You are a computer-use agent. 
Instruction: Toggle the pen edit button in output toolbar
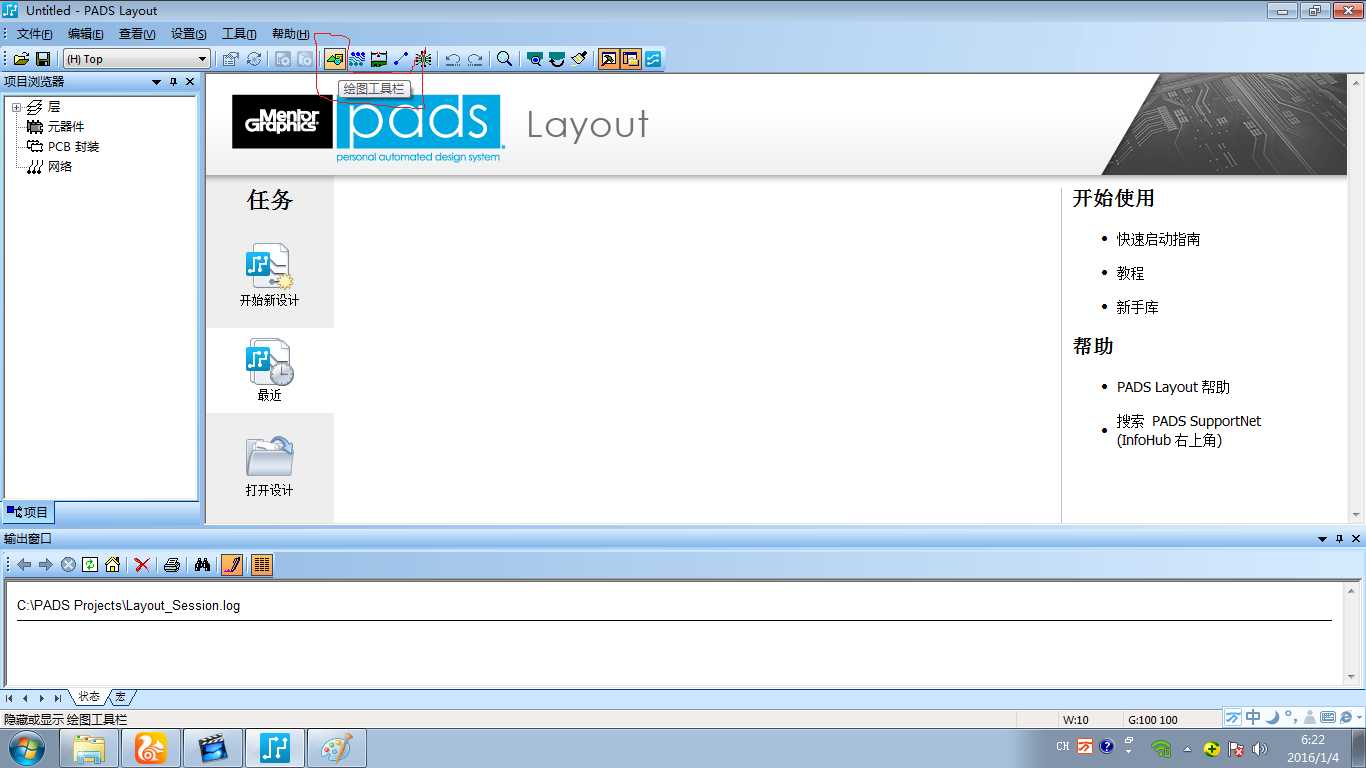pos(231,565)
